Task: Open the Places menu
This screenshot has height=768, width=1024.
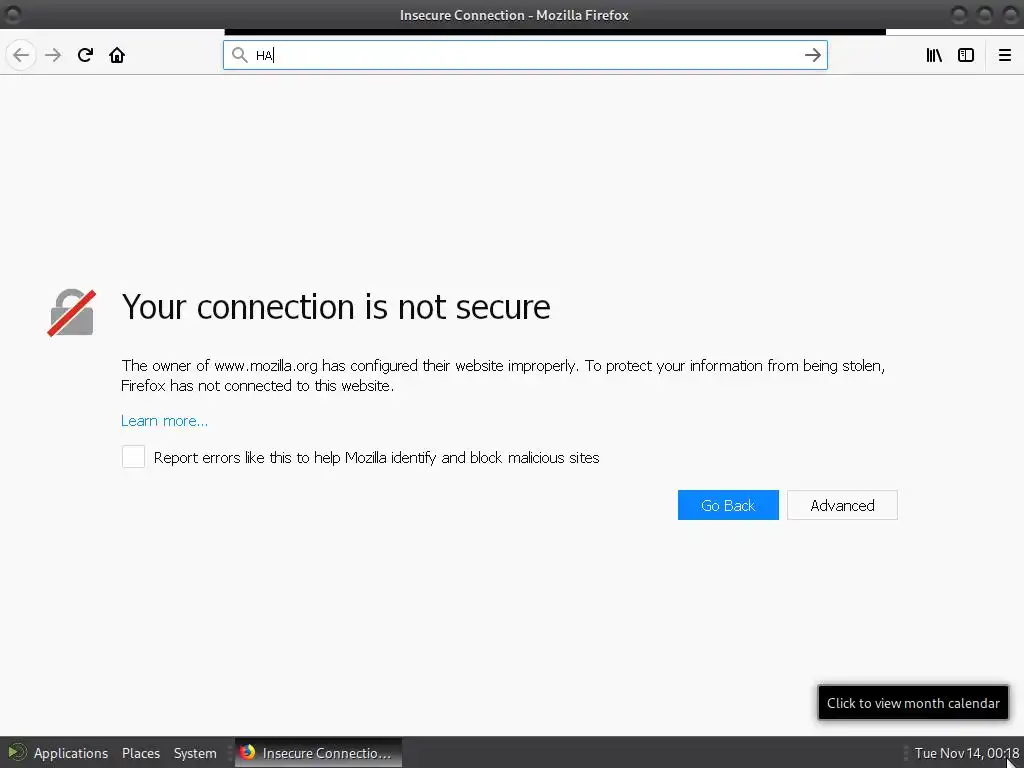Action: [x=140, y=753]
